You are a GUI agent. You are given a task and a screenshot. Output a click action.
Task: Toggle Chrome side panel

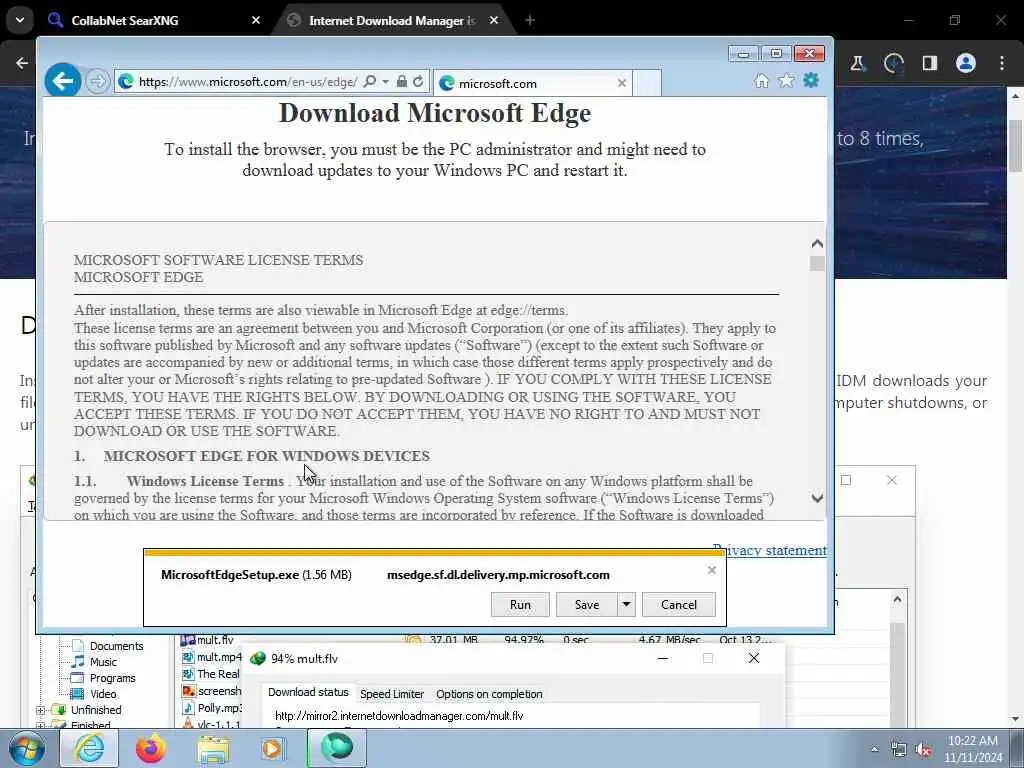click(929, 63)
